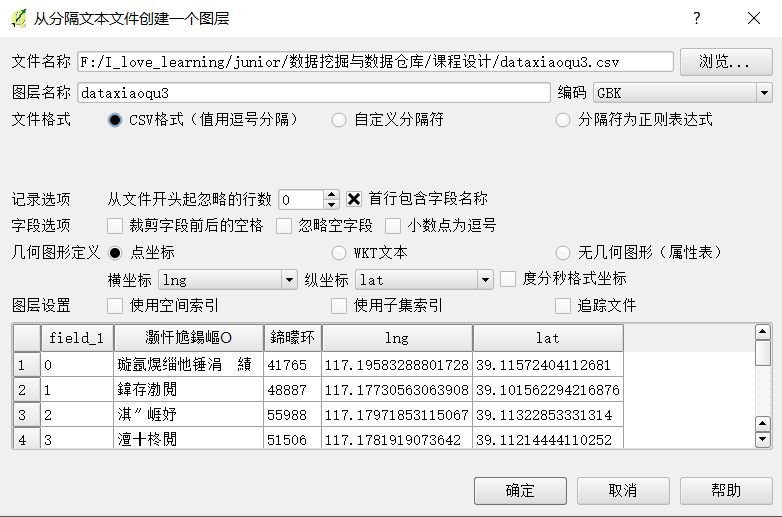
Task: Select 分隔符为正则表达式 radio option
Action: (563, 120)
